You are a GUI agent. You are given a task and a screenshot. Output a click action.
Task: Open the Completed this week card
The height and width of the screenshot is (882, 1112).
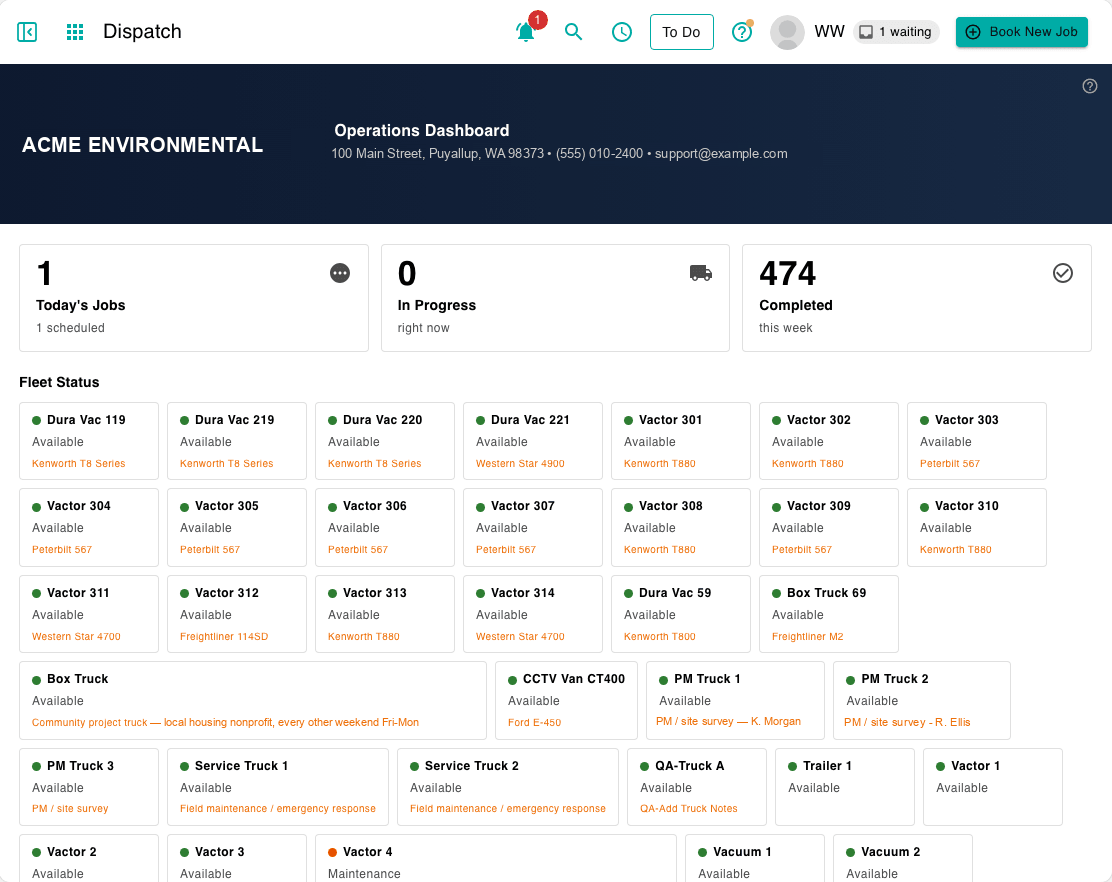tap(916, 298)
